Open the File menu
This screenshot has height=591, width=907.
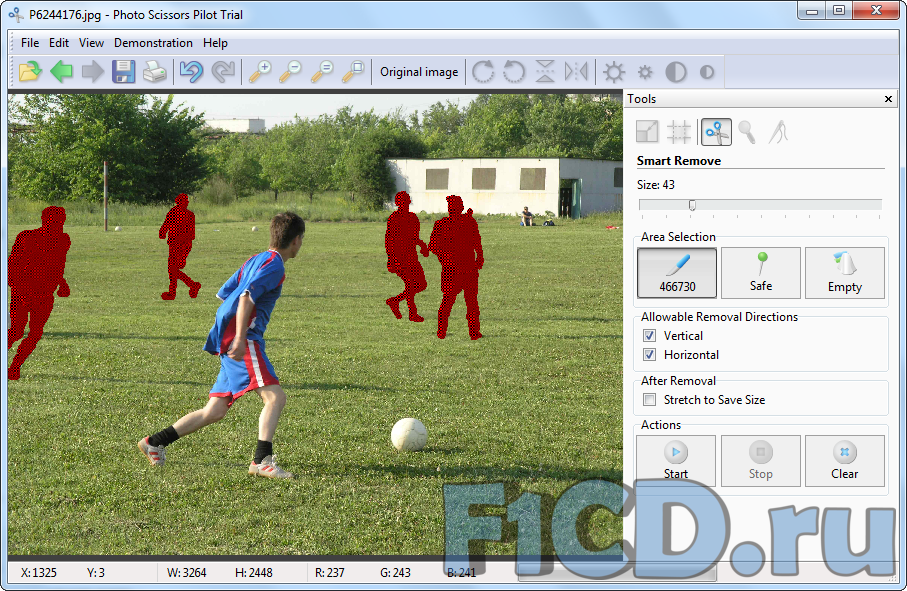(x=30, y=43)
